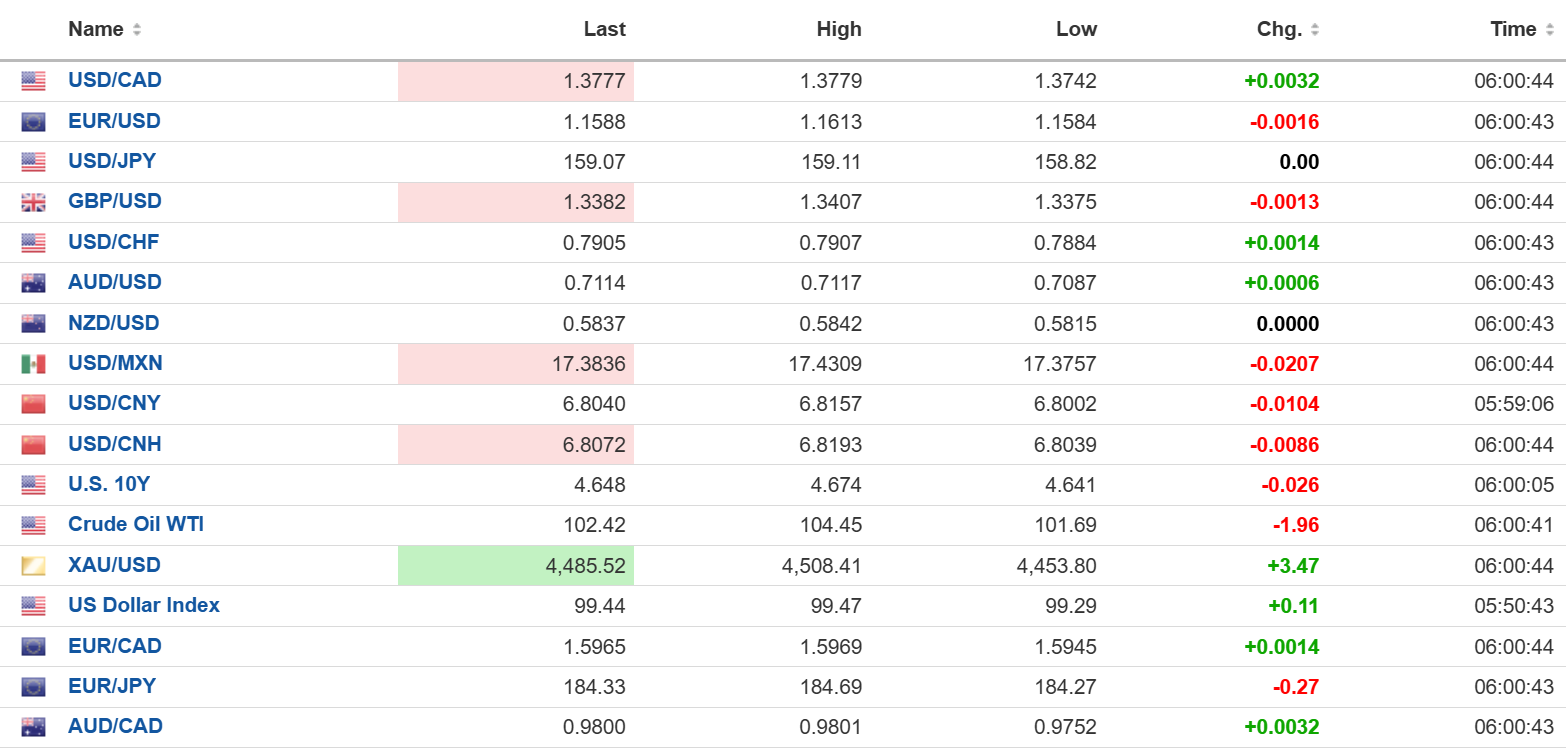Open the USD/JPY pair link
Image resolution: width=1566 pixels, height=751 pixels.
[112, 161]
